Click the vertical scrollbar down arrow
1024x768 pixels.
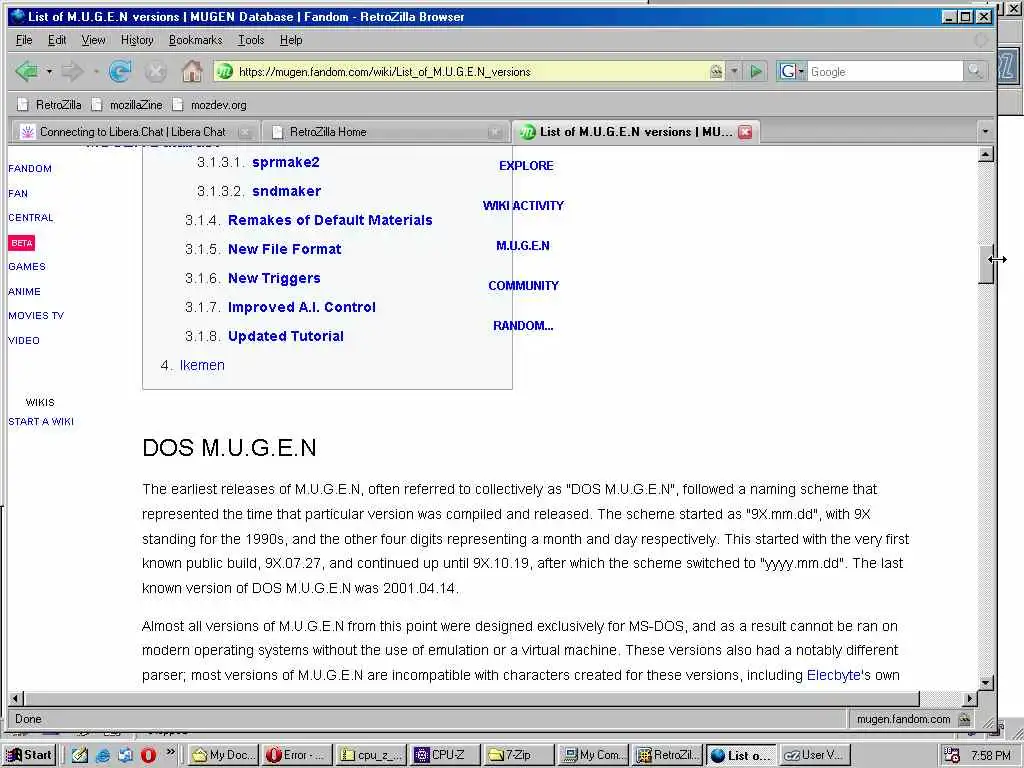985,683
